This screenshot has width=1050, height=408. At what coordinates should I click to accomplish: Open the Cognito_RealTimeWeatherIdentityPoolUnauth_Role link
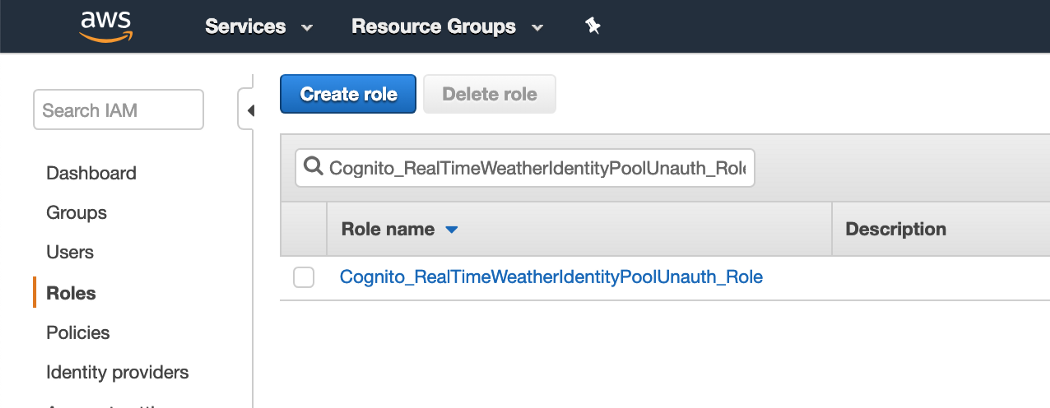coord(551,277)
